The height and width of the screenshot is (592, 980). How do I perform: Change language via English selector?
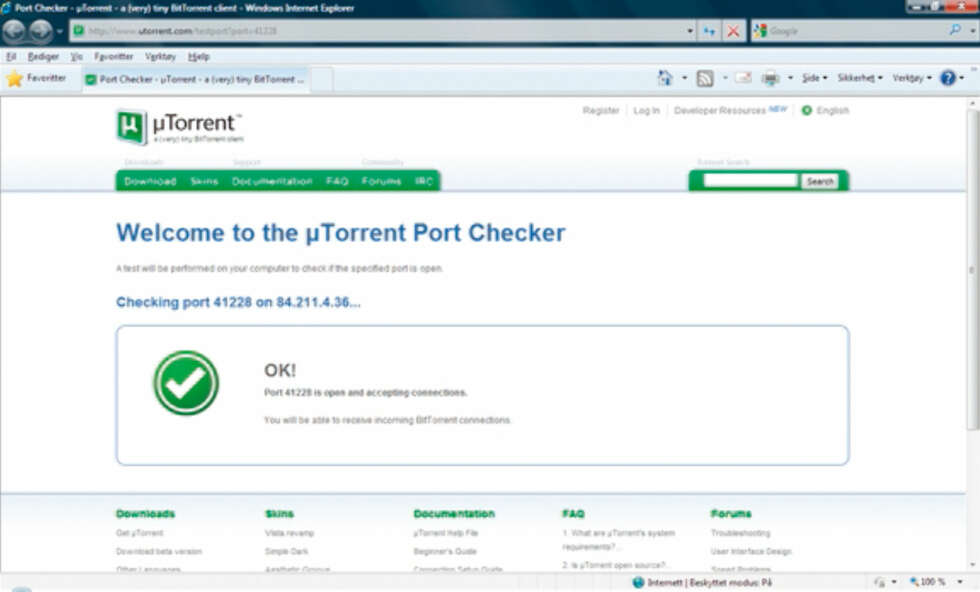[x=826, y=111]
